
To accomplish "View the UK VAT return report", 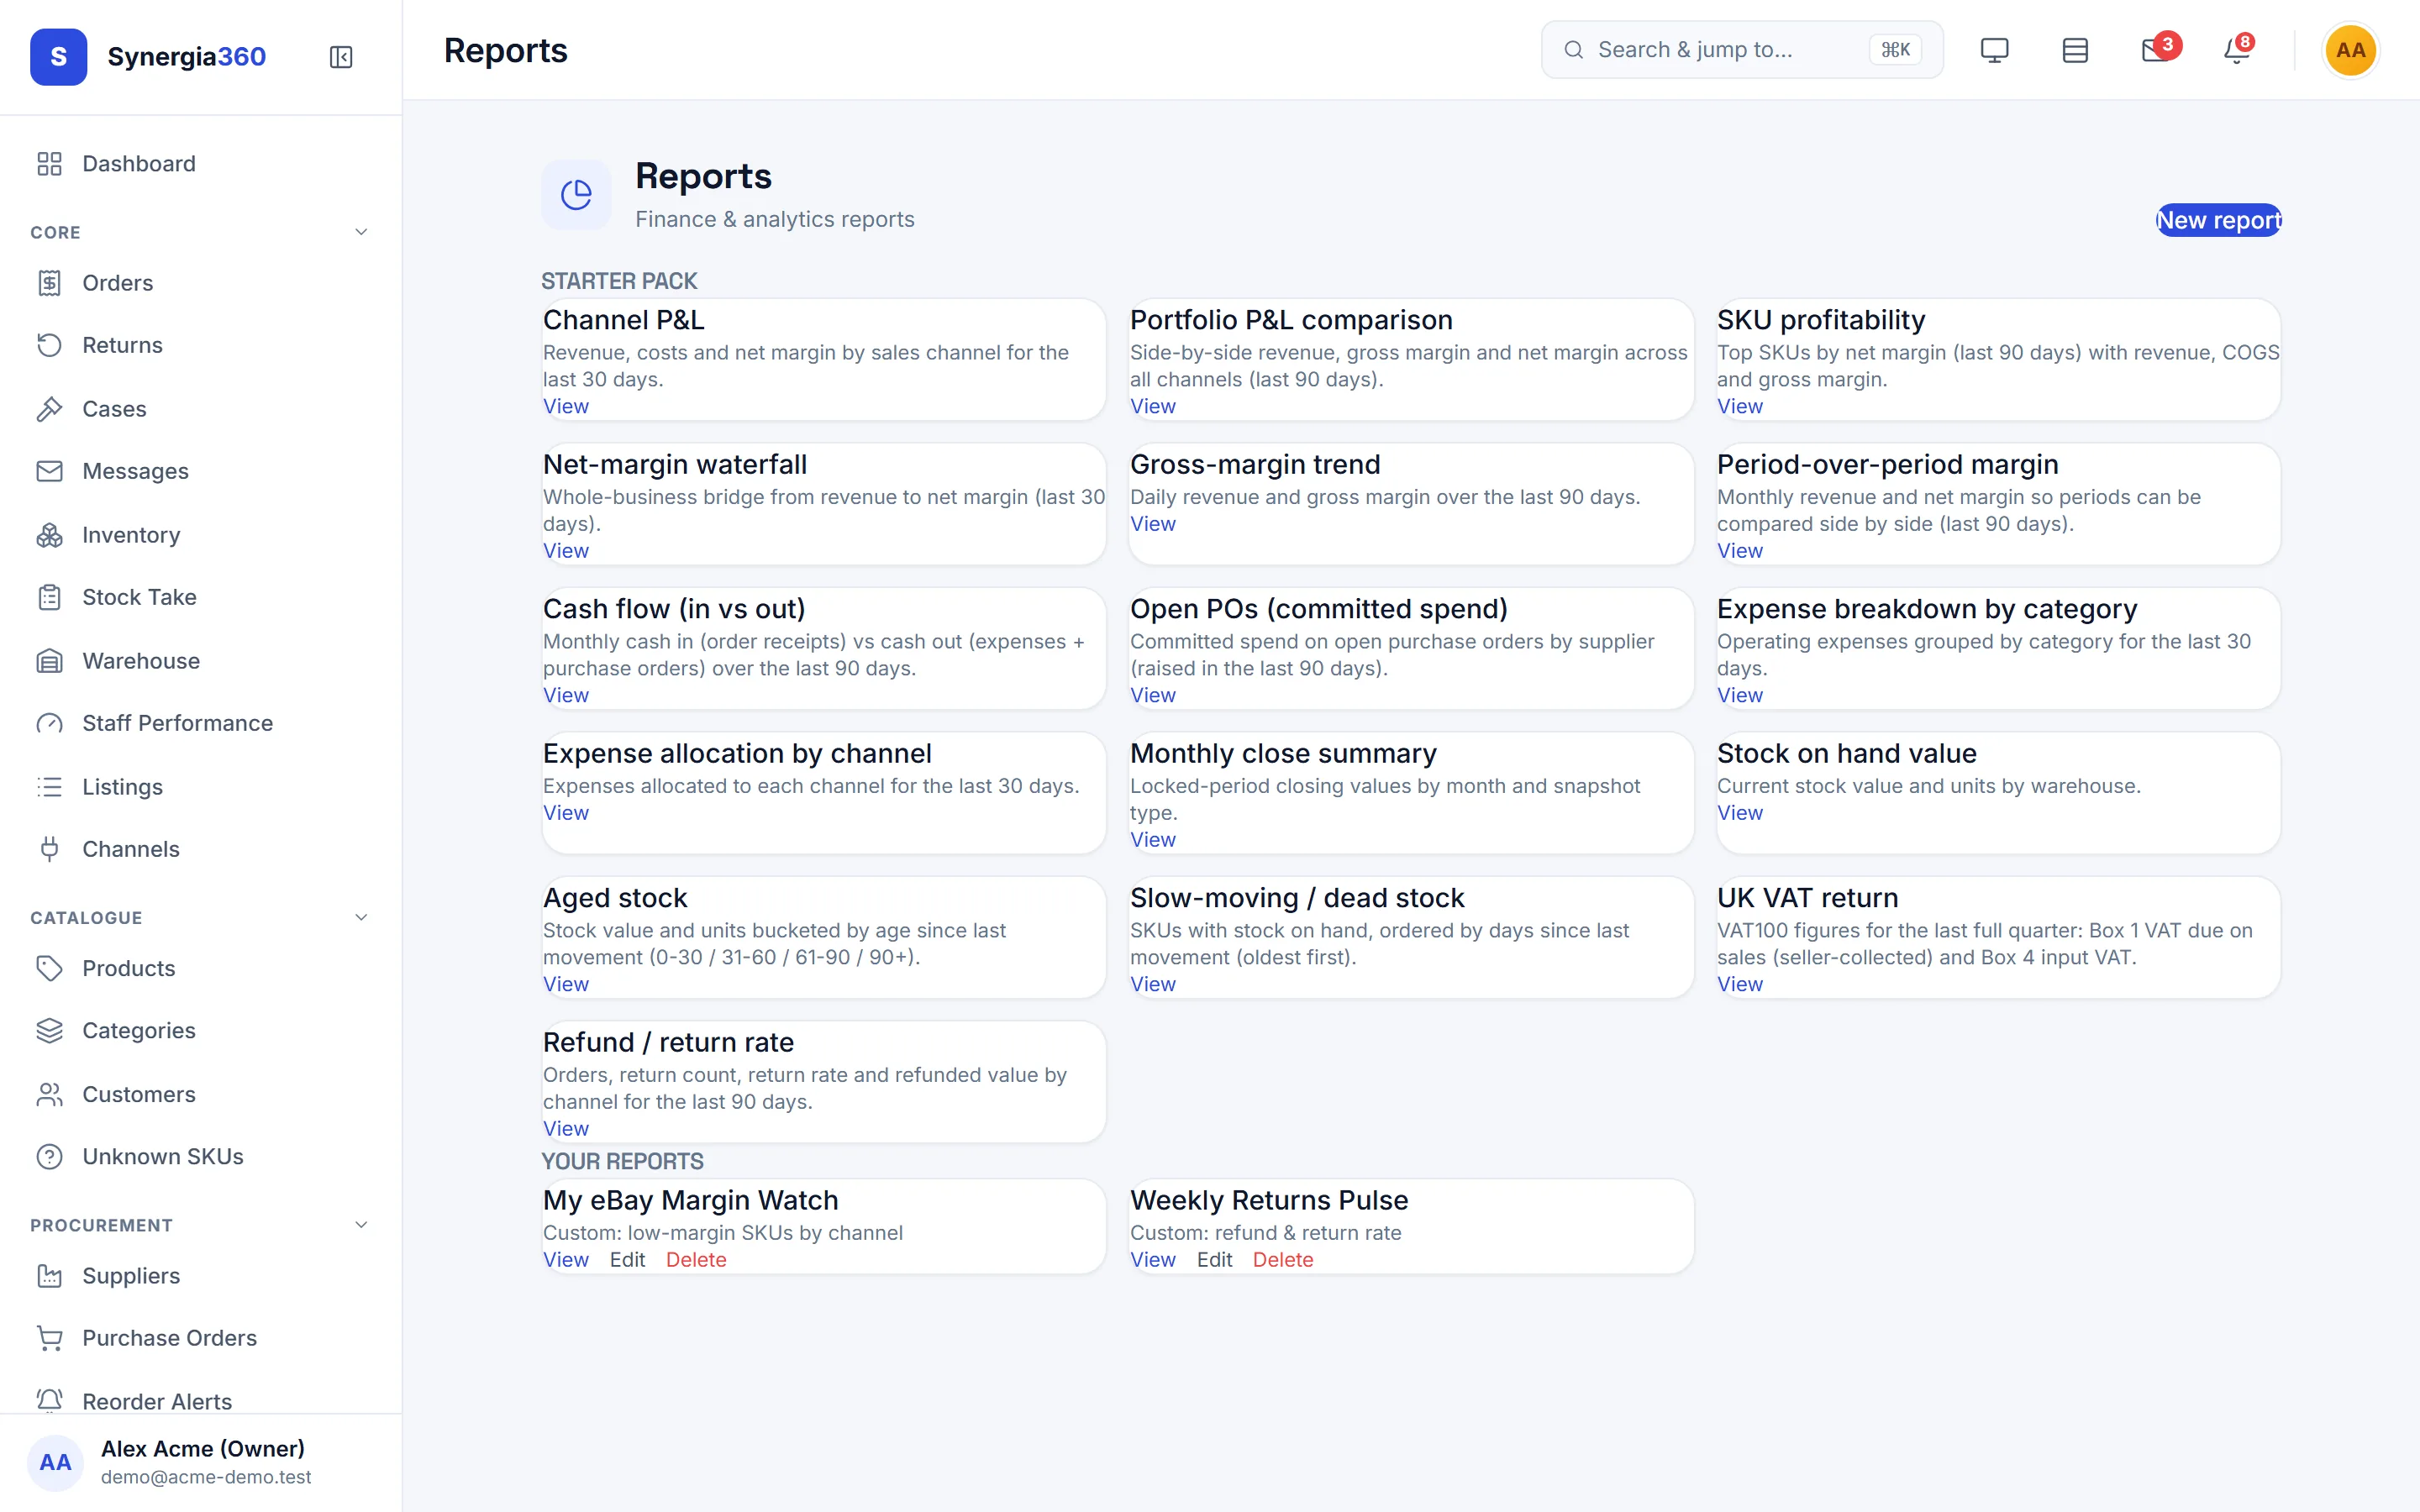I will [1739, 984].
